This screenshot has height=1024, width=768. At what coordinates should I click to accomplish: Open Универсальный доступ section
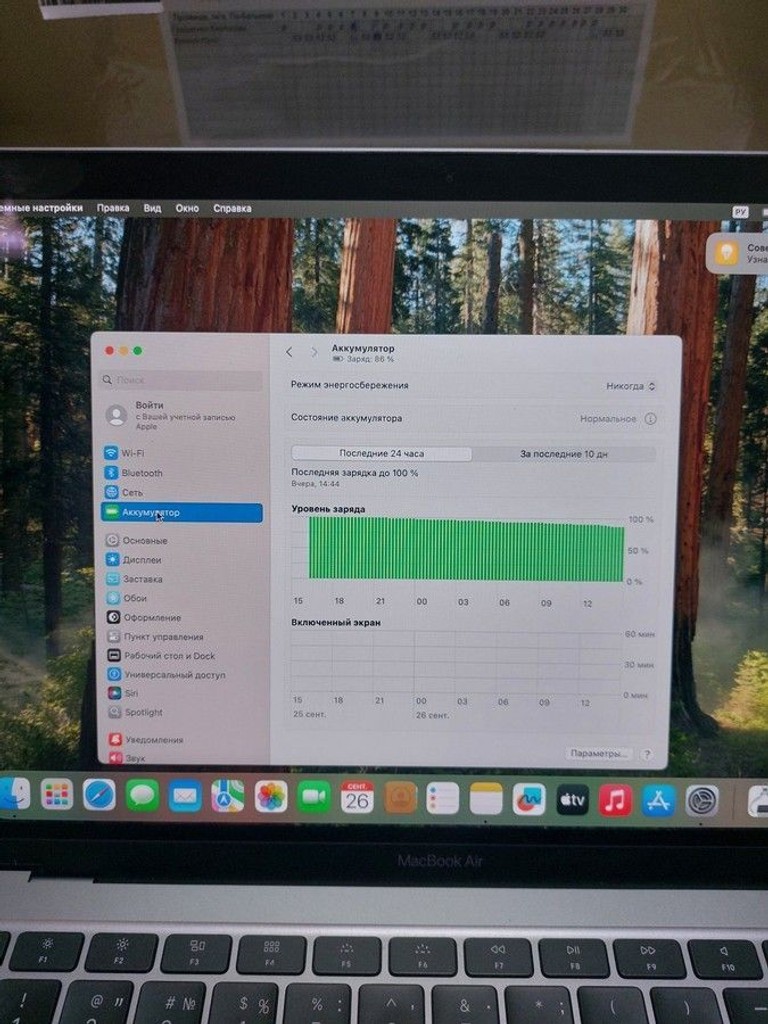click(167, 675)
